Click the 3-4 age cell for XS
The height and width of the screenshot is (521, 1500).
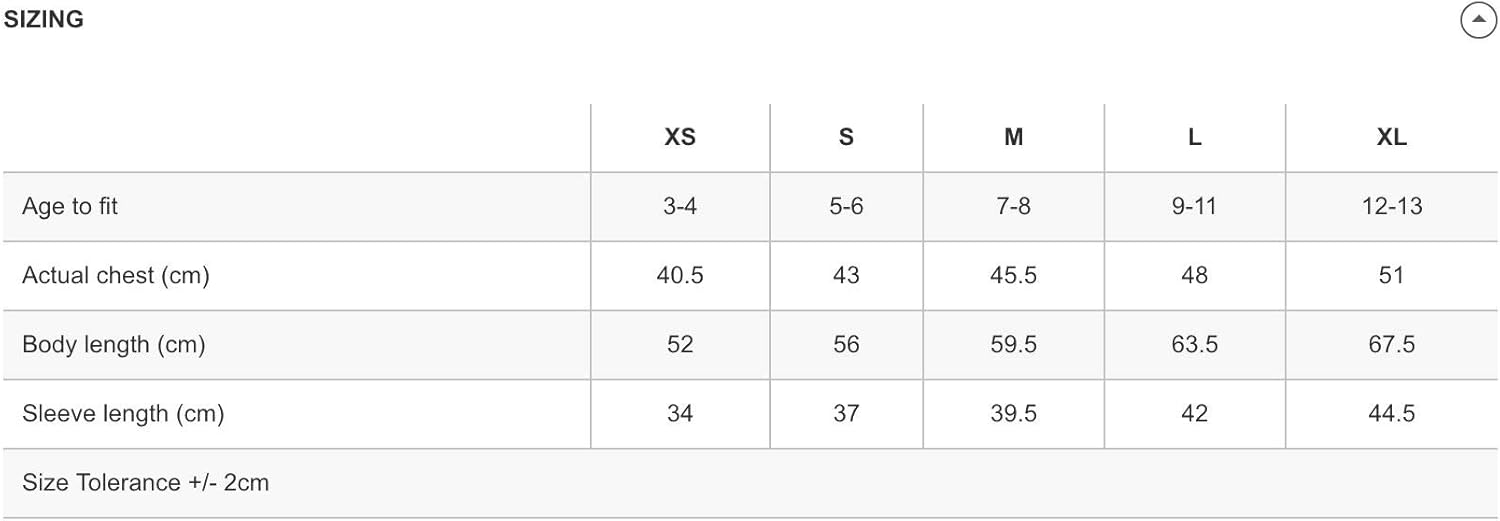[680, 207]
